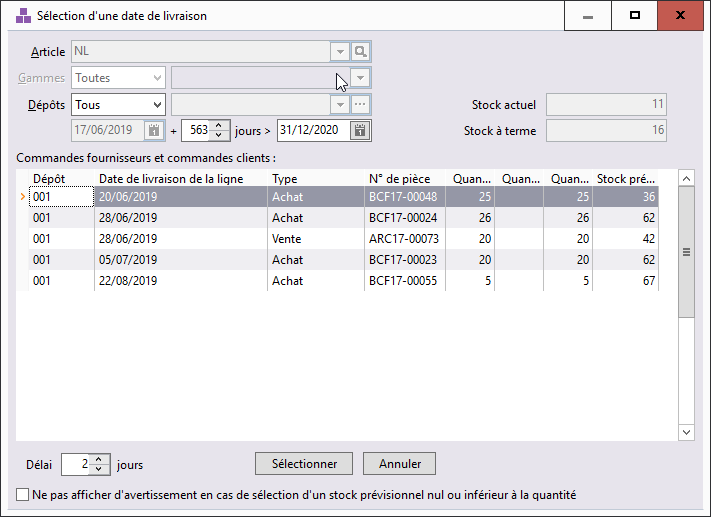Click the BCF17-00048 piece number cell
Viewport: 711px width, 517px height.
pyautogui.click(x=405, y=197)
